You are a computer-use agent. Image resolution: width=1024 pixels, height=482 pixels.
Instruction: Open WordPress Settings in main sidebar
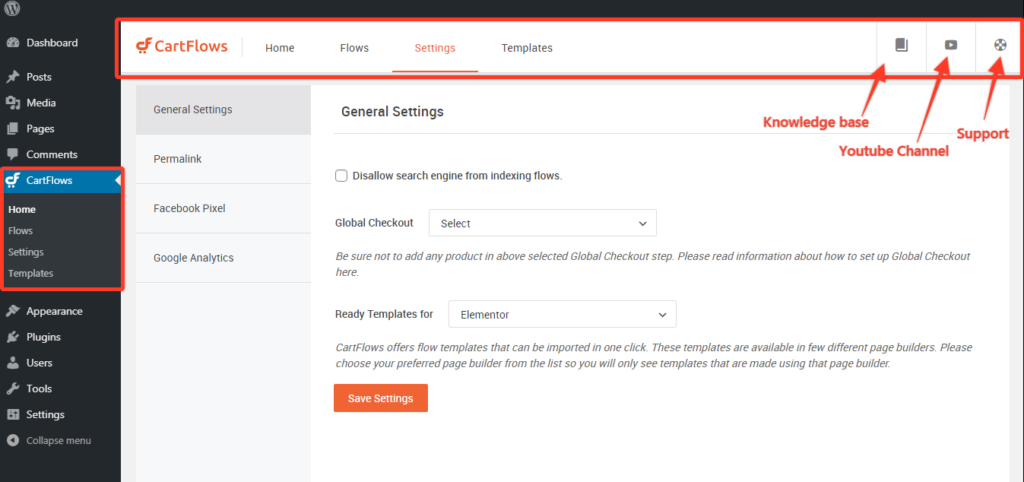click(46, 415)
